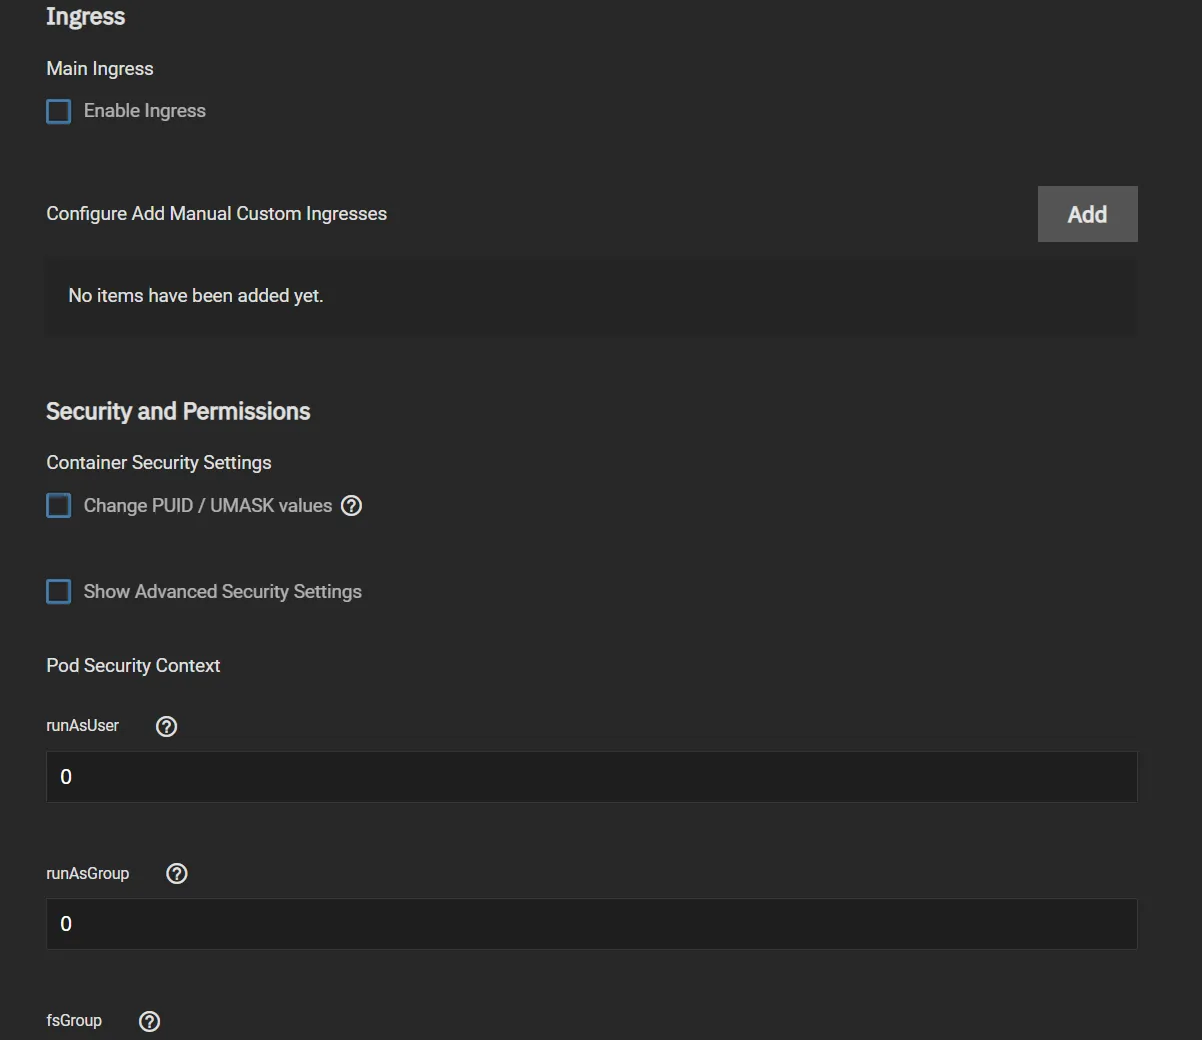The image size is (1202, 1040).
Task: Open the help tooltip for runAsGroup
Action: (x=176, y=873)
